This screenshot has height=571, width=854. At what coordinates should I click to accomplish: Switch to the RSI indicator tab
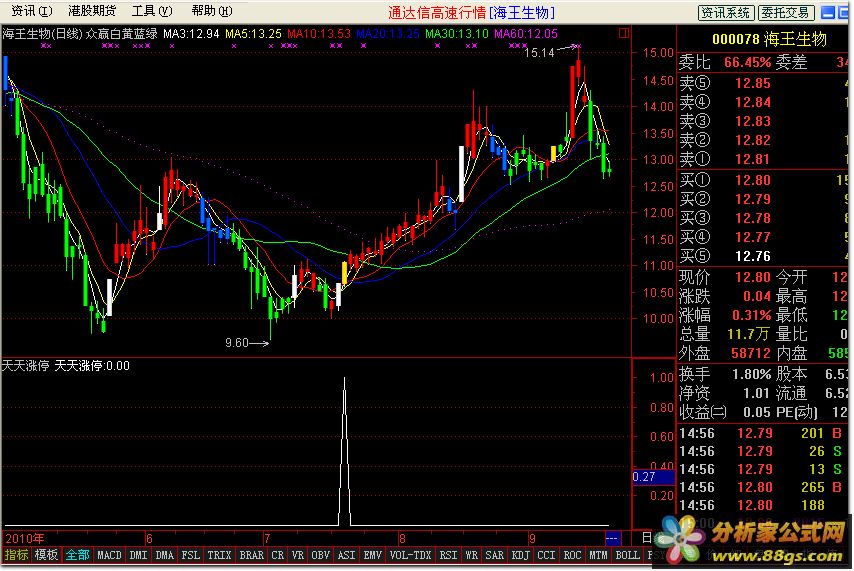point(448,555)
